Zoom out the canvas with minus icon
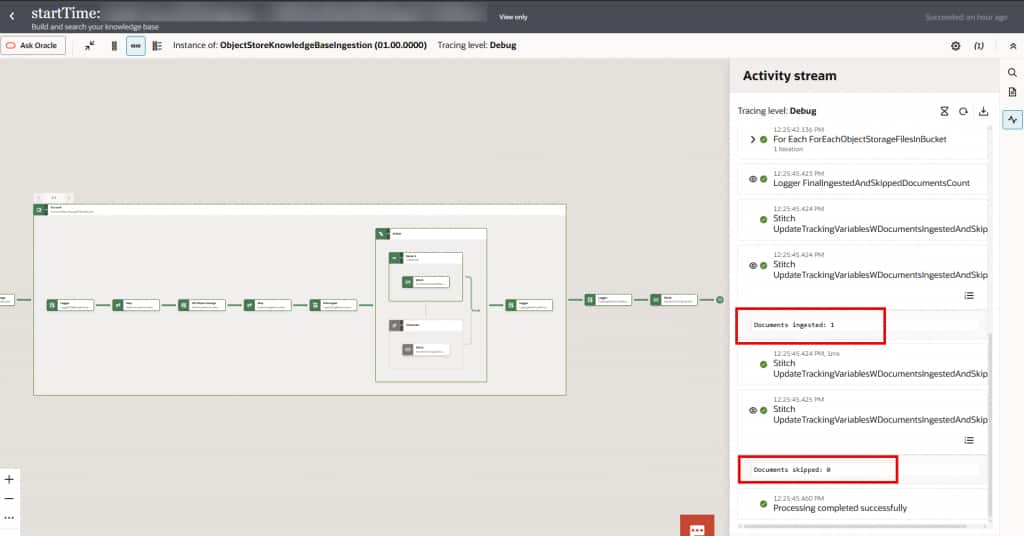 coord(9,499)
